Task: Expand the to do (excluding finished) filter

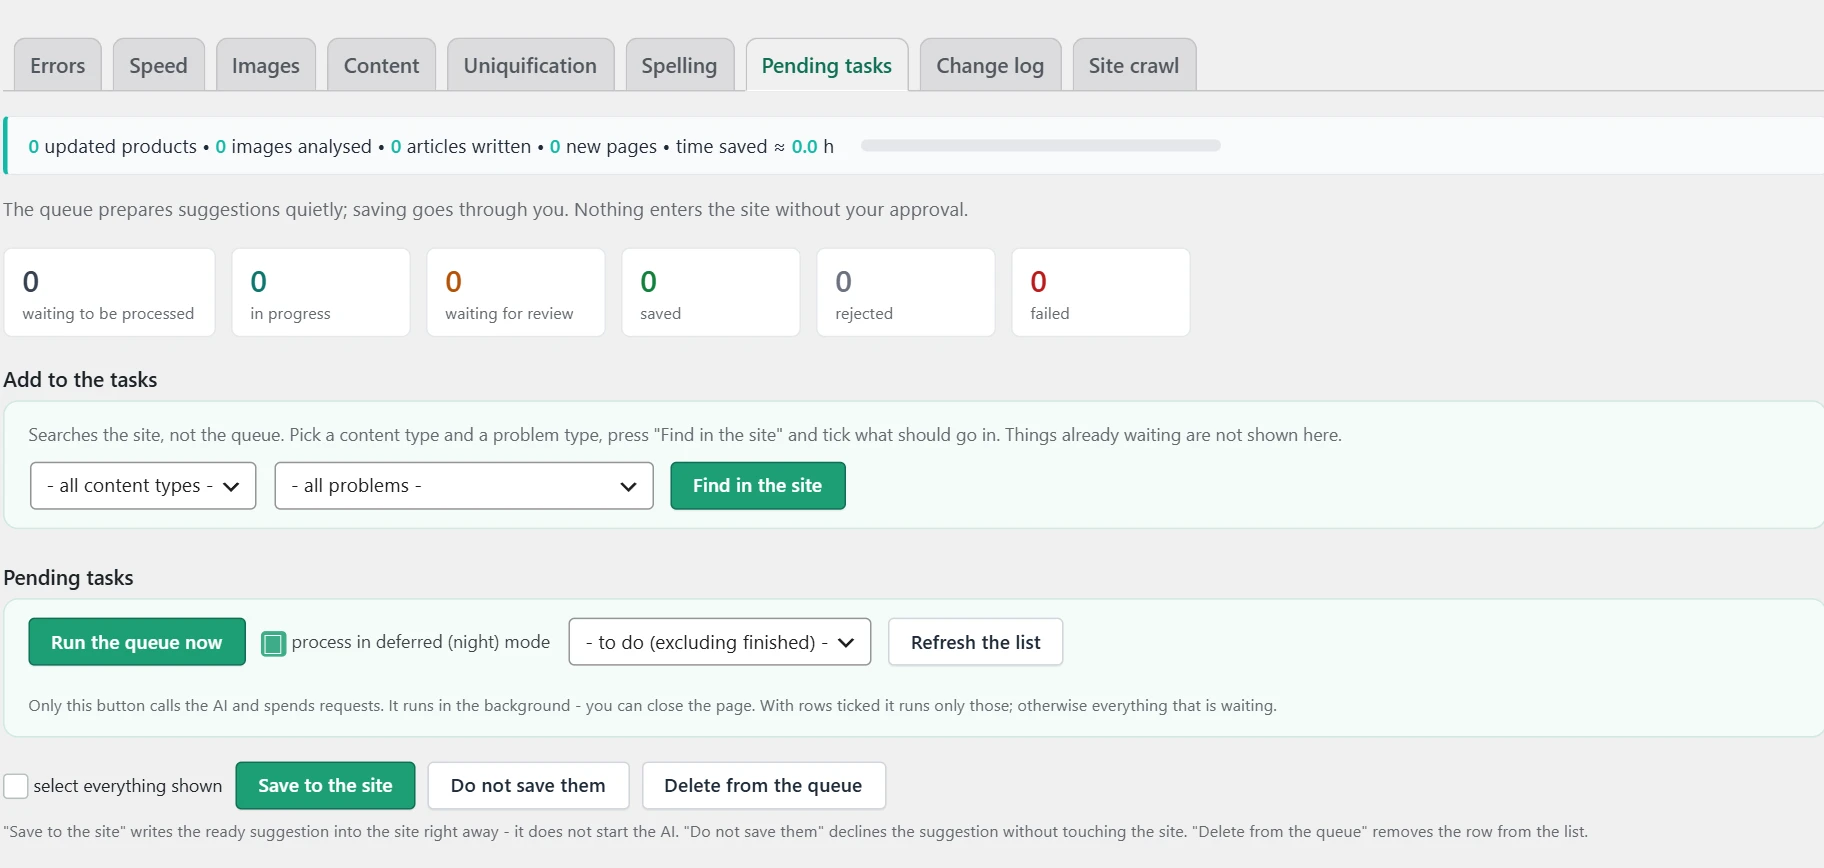Action: (x=720, y=642)
